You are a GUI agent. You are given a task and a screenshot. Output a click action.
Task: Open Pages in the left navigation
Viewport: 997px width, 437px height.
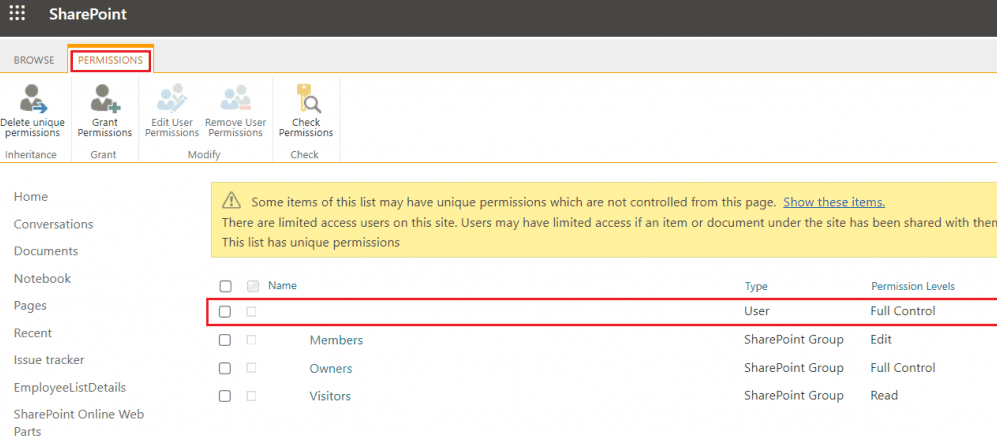(31, 305)
